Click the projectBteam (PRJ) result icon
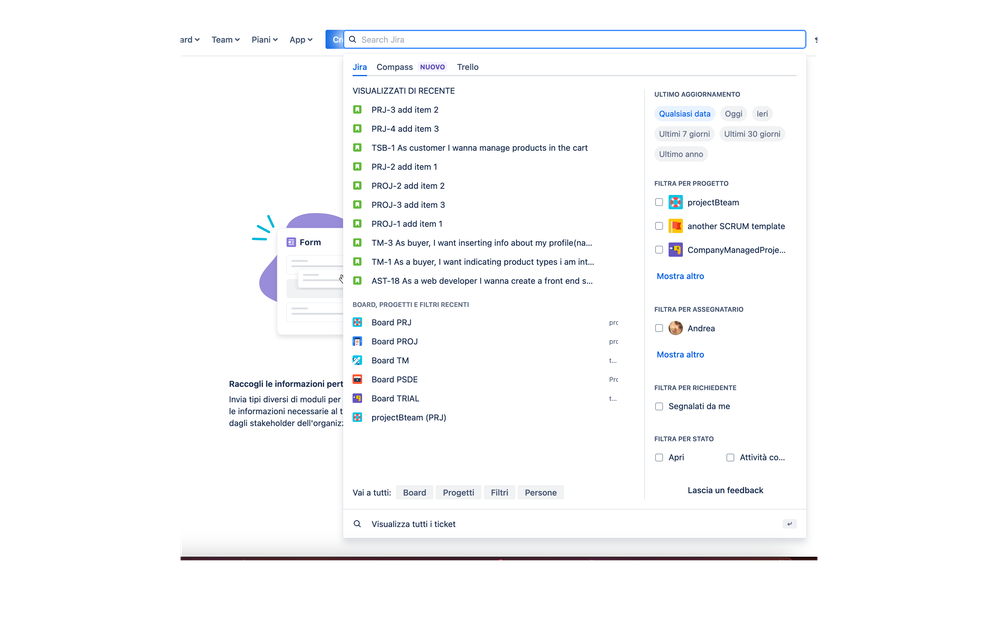998x624 pixels. pyautogui.click(x=358, y=418)
